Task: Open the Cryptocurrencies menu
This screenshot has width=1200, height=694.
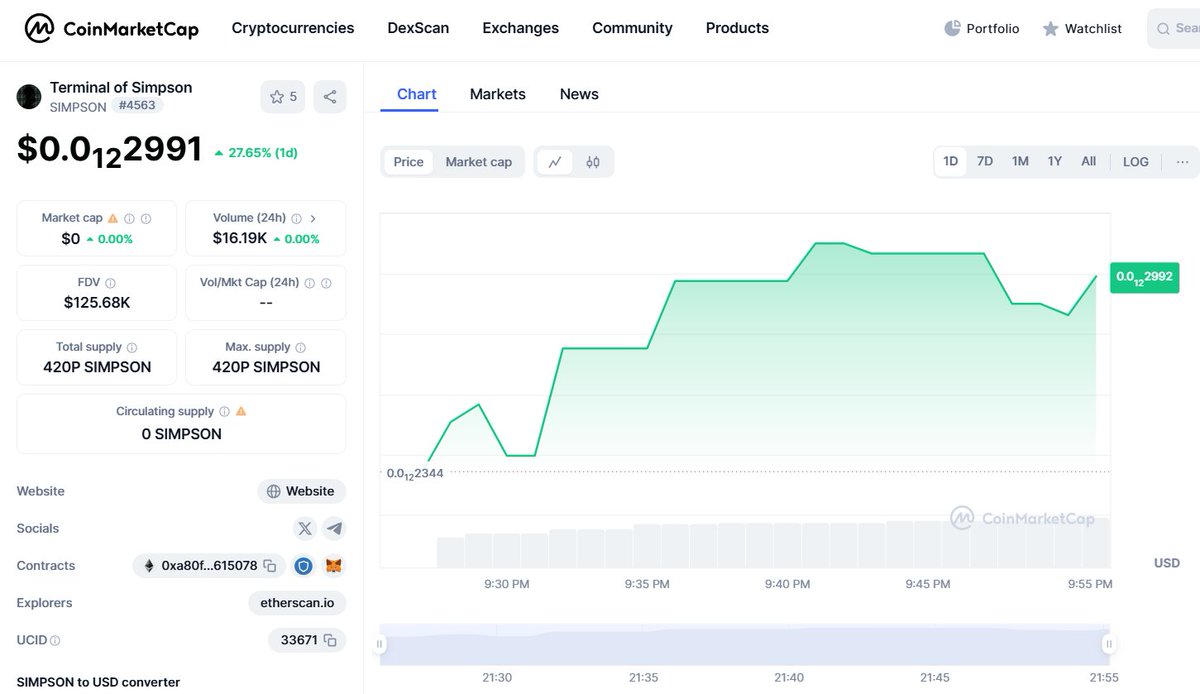Action: [x=293, y=28]
